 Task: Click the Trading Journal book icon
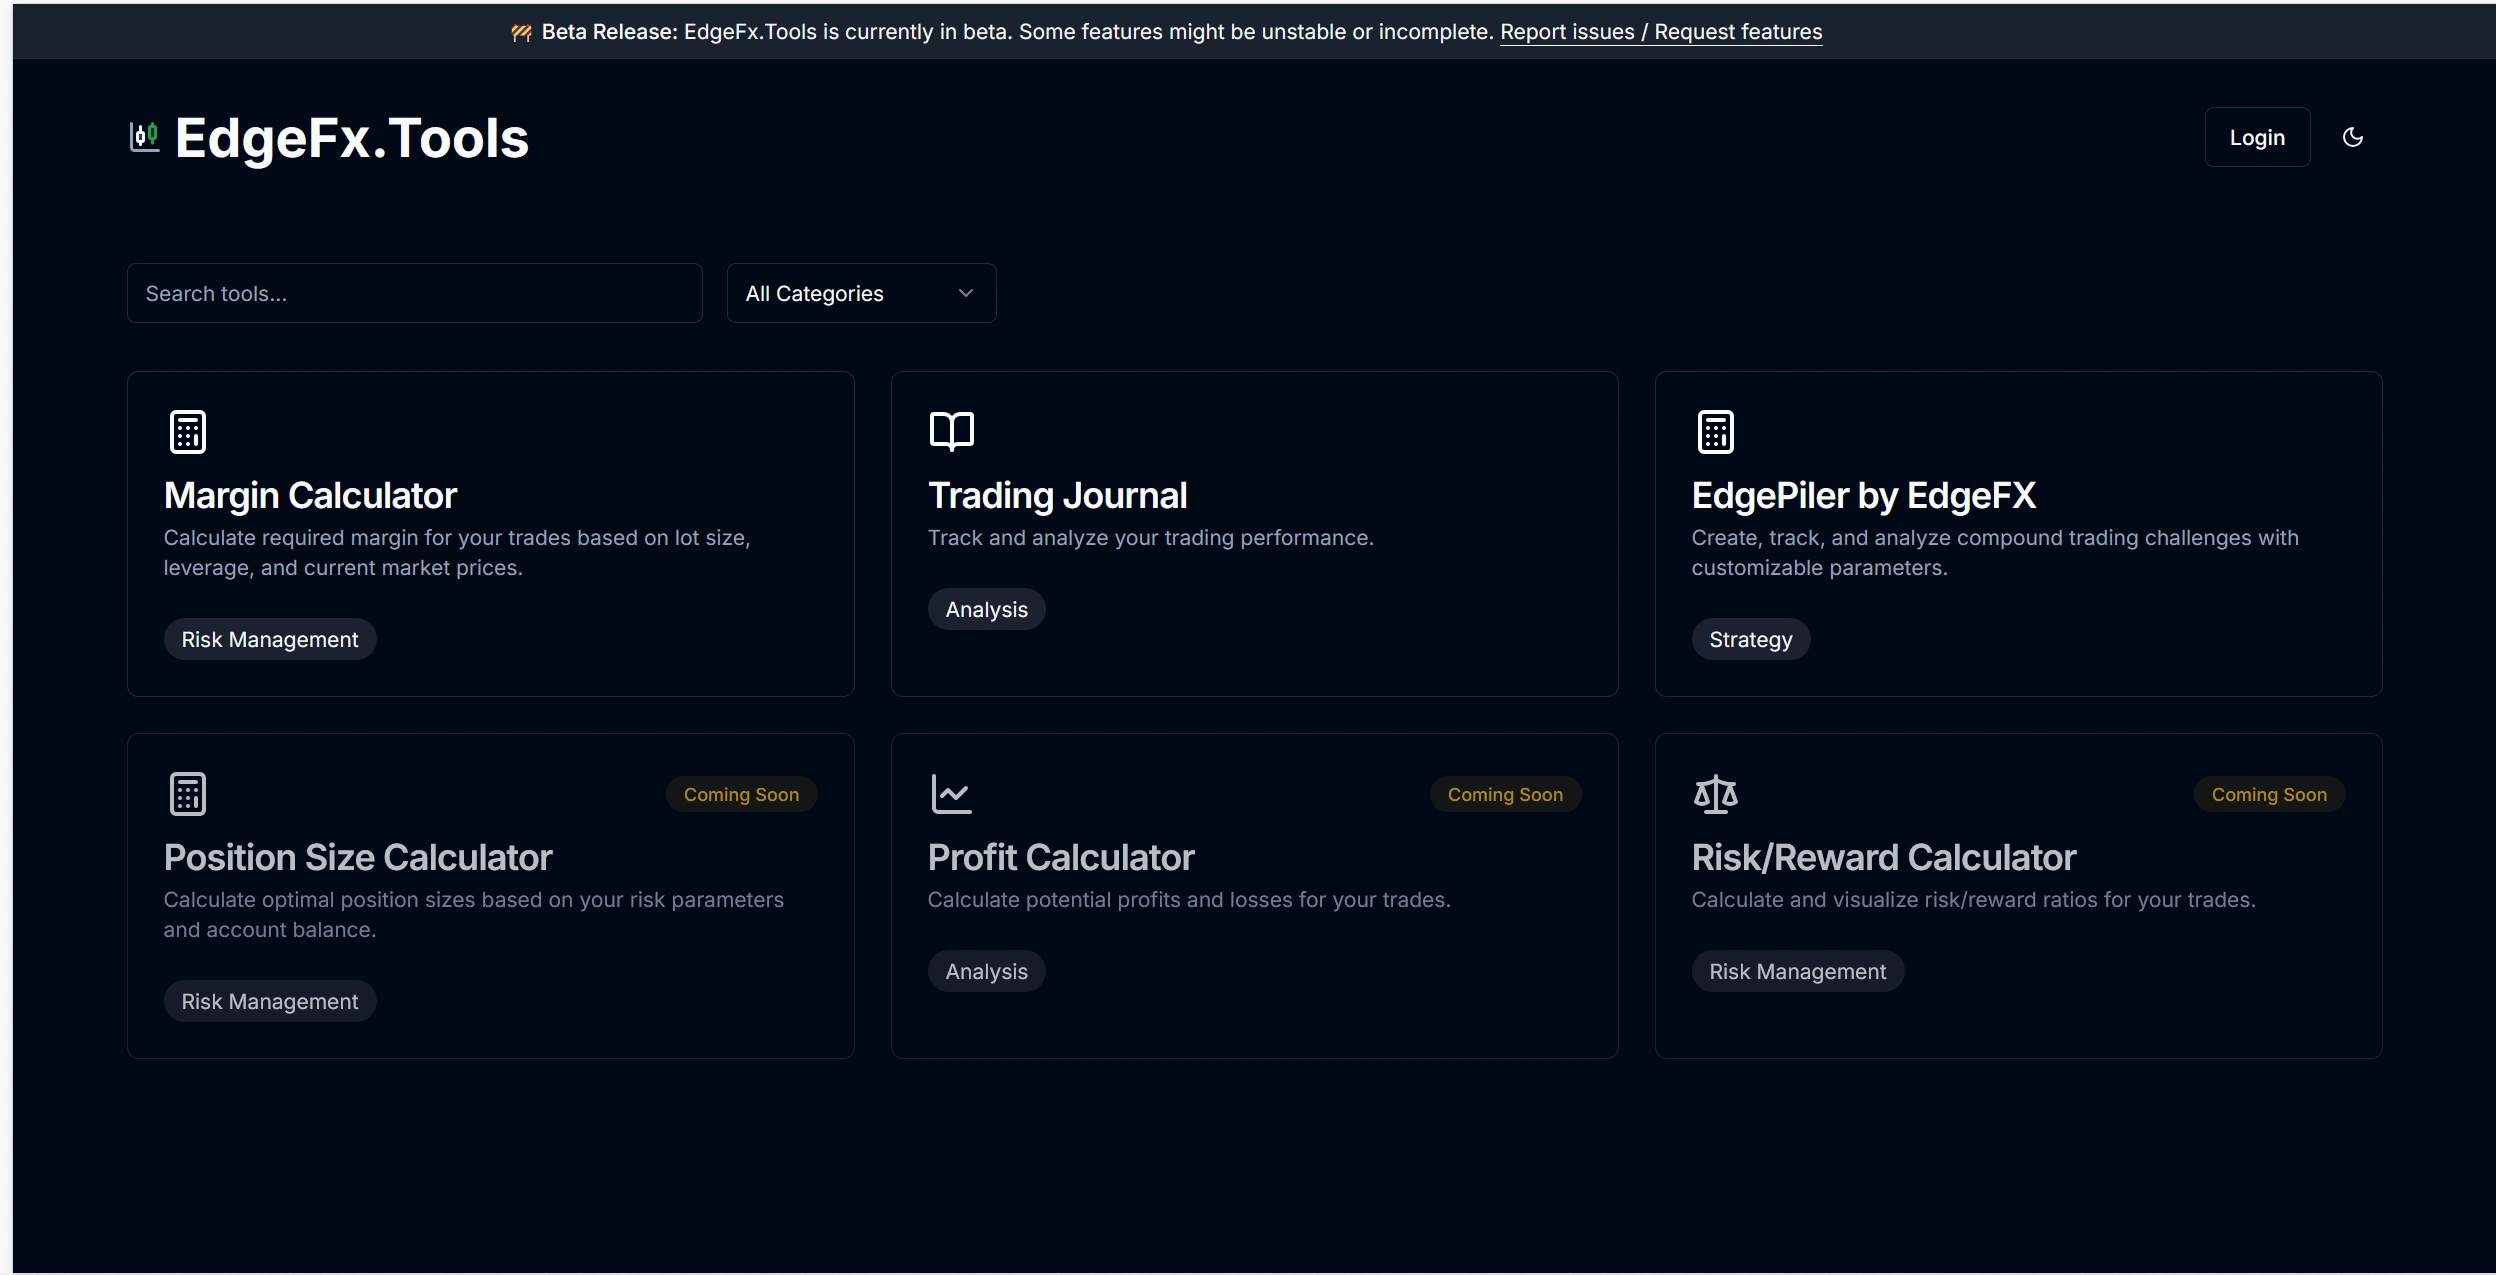coord(951,431)
